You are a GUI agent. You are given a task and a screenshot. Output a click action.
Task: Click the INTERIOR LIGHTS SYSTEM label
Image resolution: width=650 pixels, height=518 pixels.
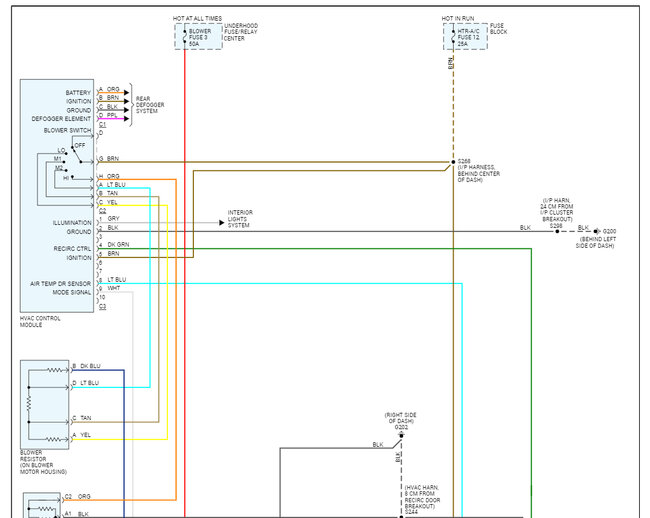240,219
